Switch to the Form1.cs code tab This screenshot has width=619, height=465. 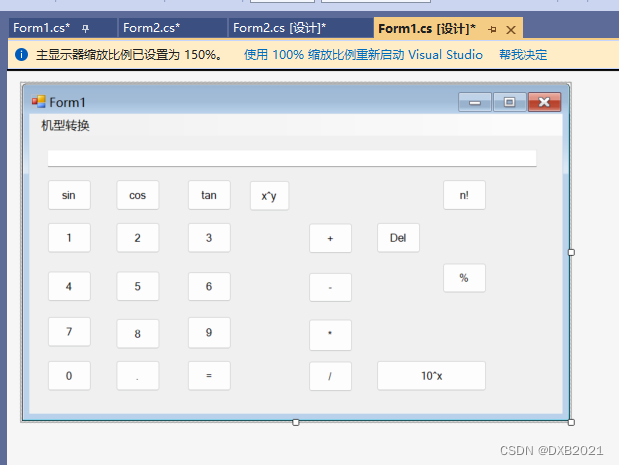tap(41, 28)
